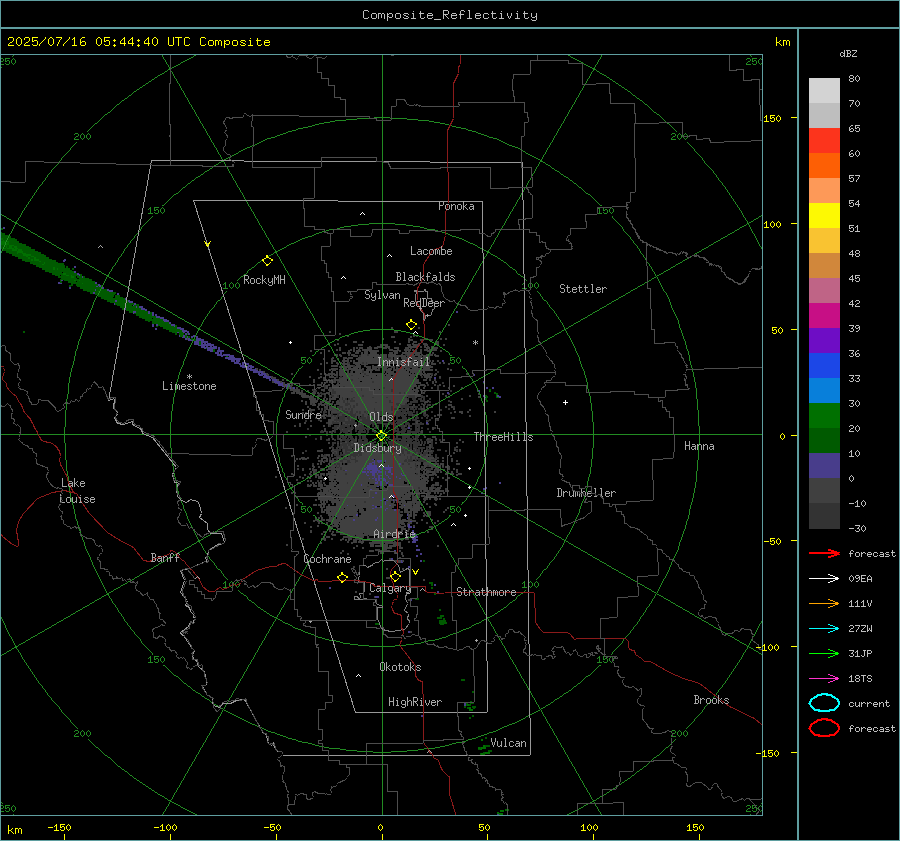Click the Hanna city label
900x841 pixels.
tap(699, 446)
